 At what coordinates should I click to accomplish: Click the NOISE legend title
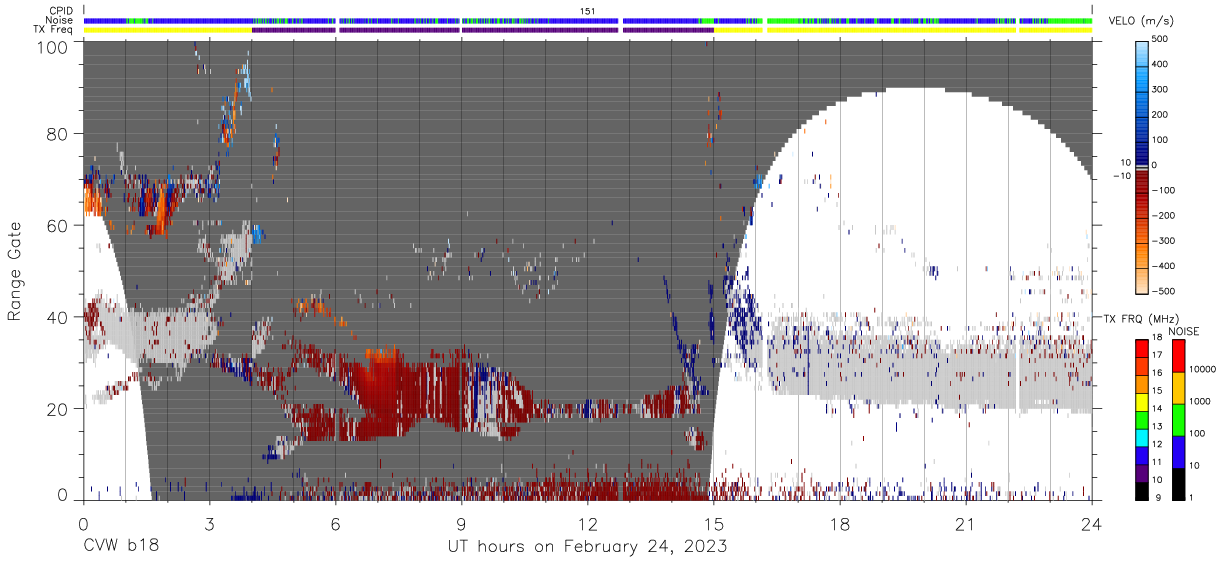coord(1184,332)
